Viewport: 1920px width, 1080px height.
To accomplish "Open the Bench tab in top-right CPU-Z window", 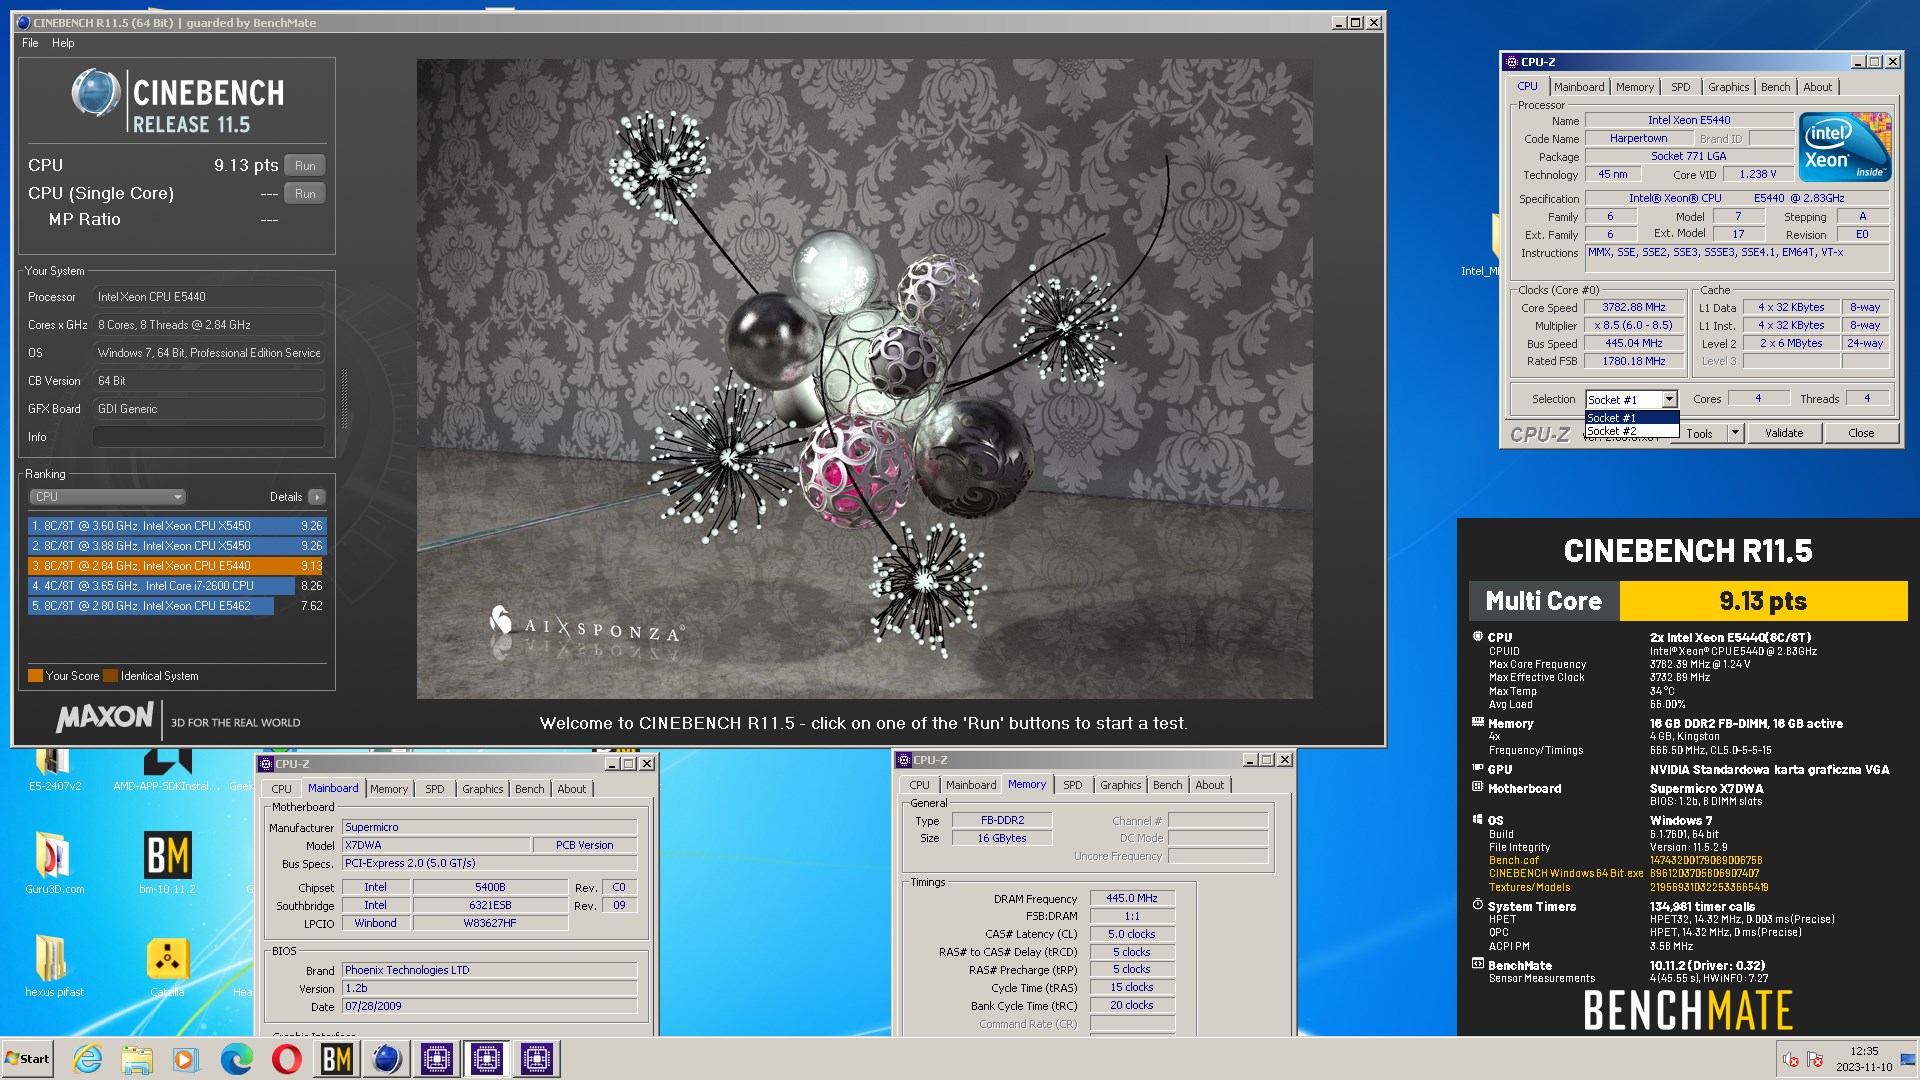I will click(x=1775, y=87).
